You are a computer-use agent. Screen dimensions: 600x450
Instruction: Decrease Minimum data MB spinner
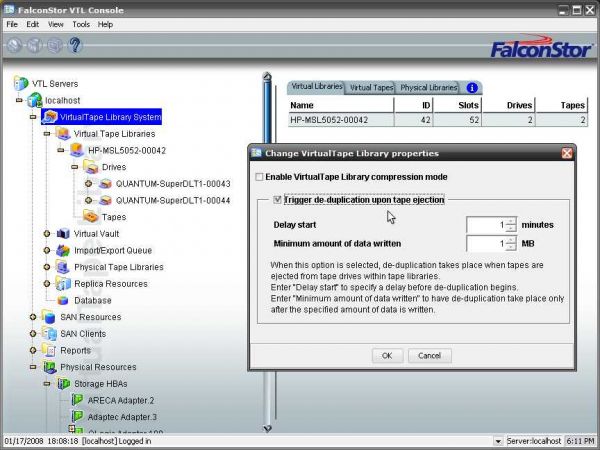click(x=511, y=247)
